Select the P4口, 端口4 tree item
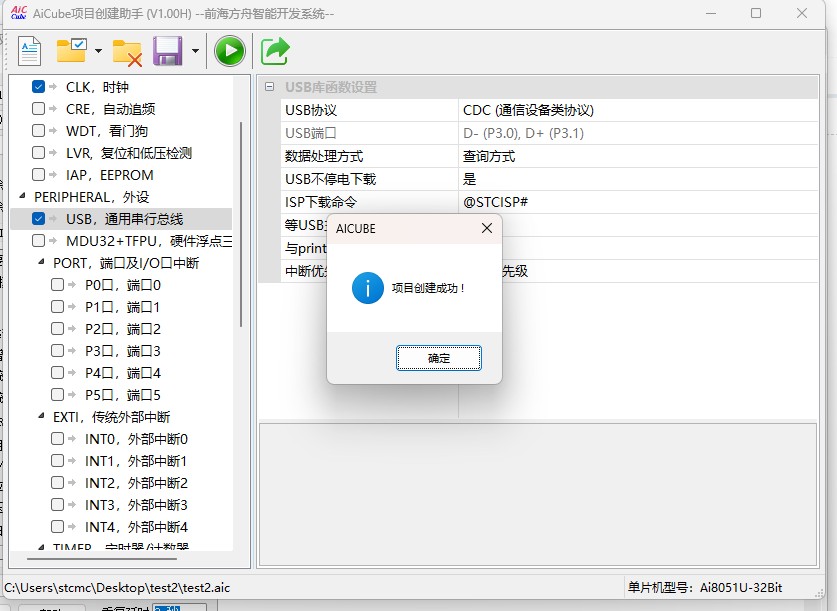The height and width of the screenshot is (611, 837). point(123,373)
